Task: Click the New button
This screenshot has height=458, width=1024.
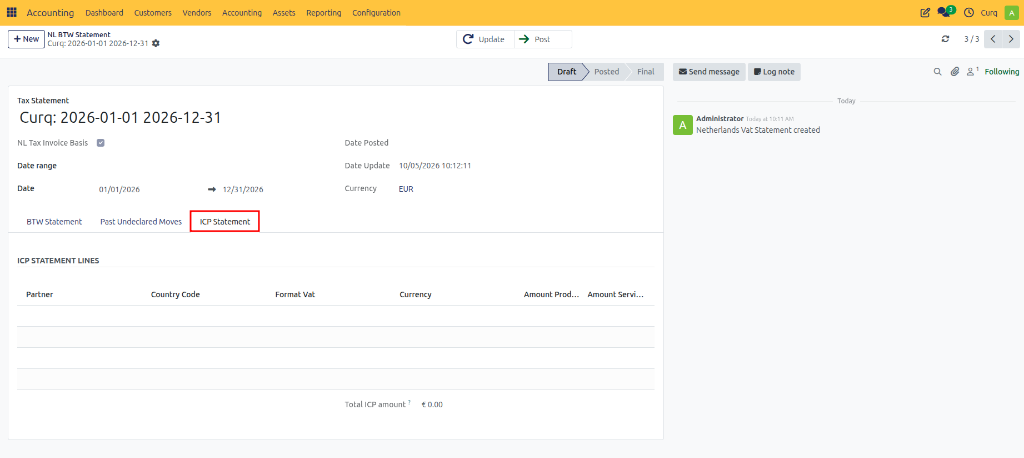Action: (26, 39)
